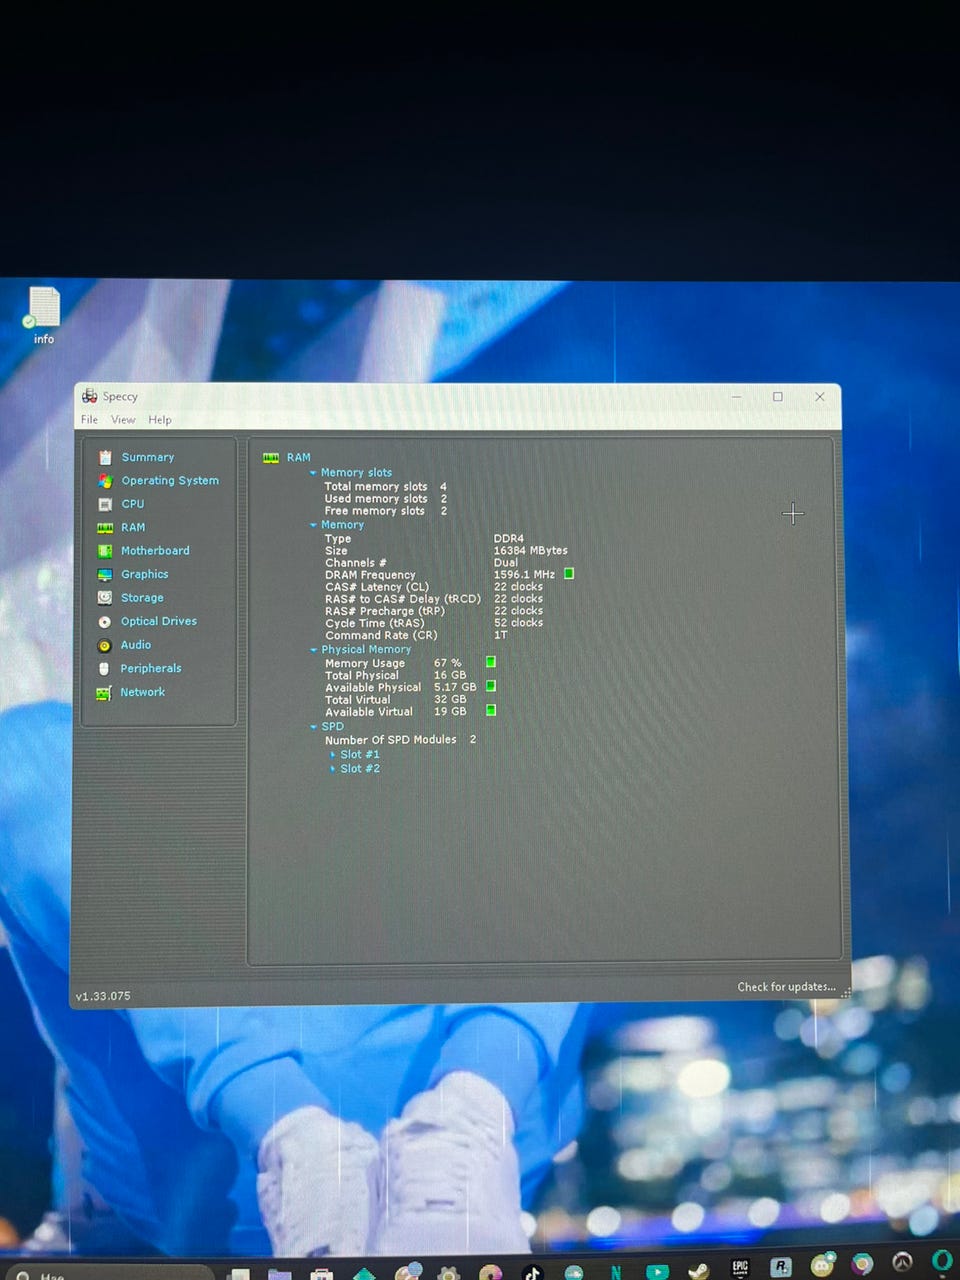Open the View menu
The image size is (960, 1280).
(x=123, y=420)
